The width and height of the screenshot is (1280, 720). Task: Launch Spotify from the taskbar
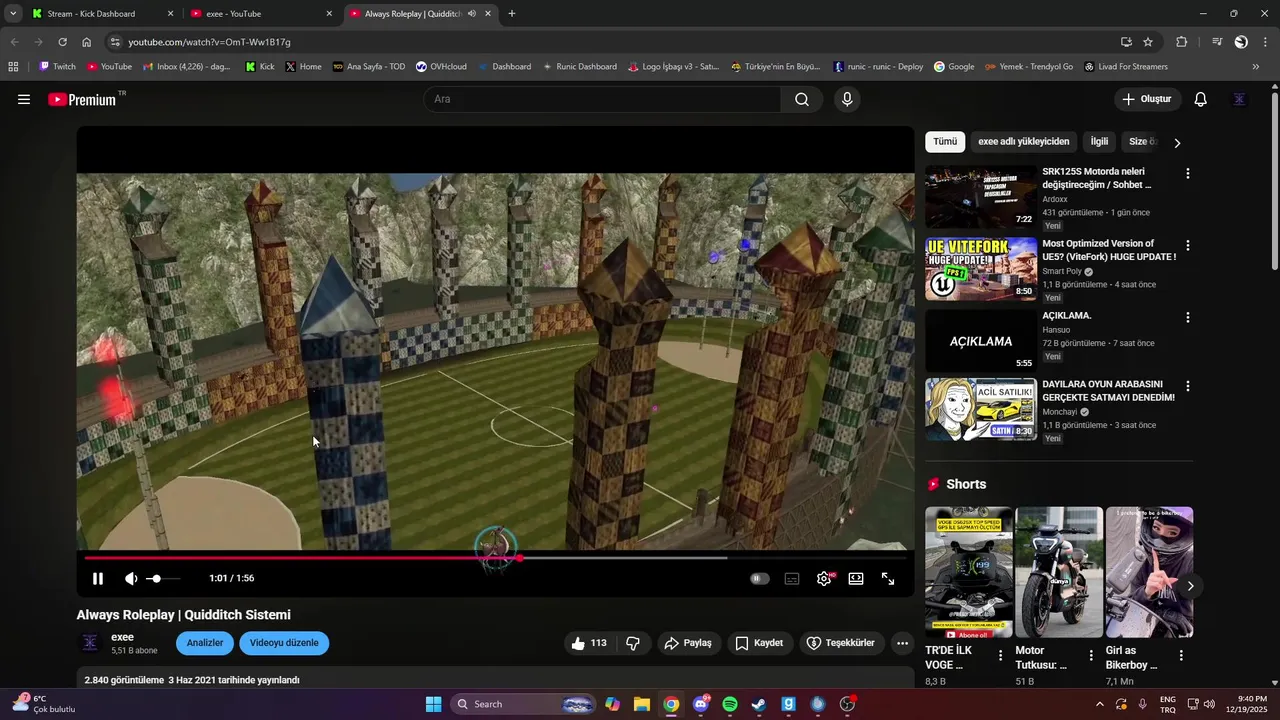point(730,704)
